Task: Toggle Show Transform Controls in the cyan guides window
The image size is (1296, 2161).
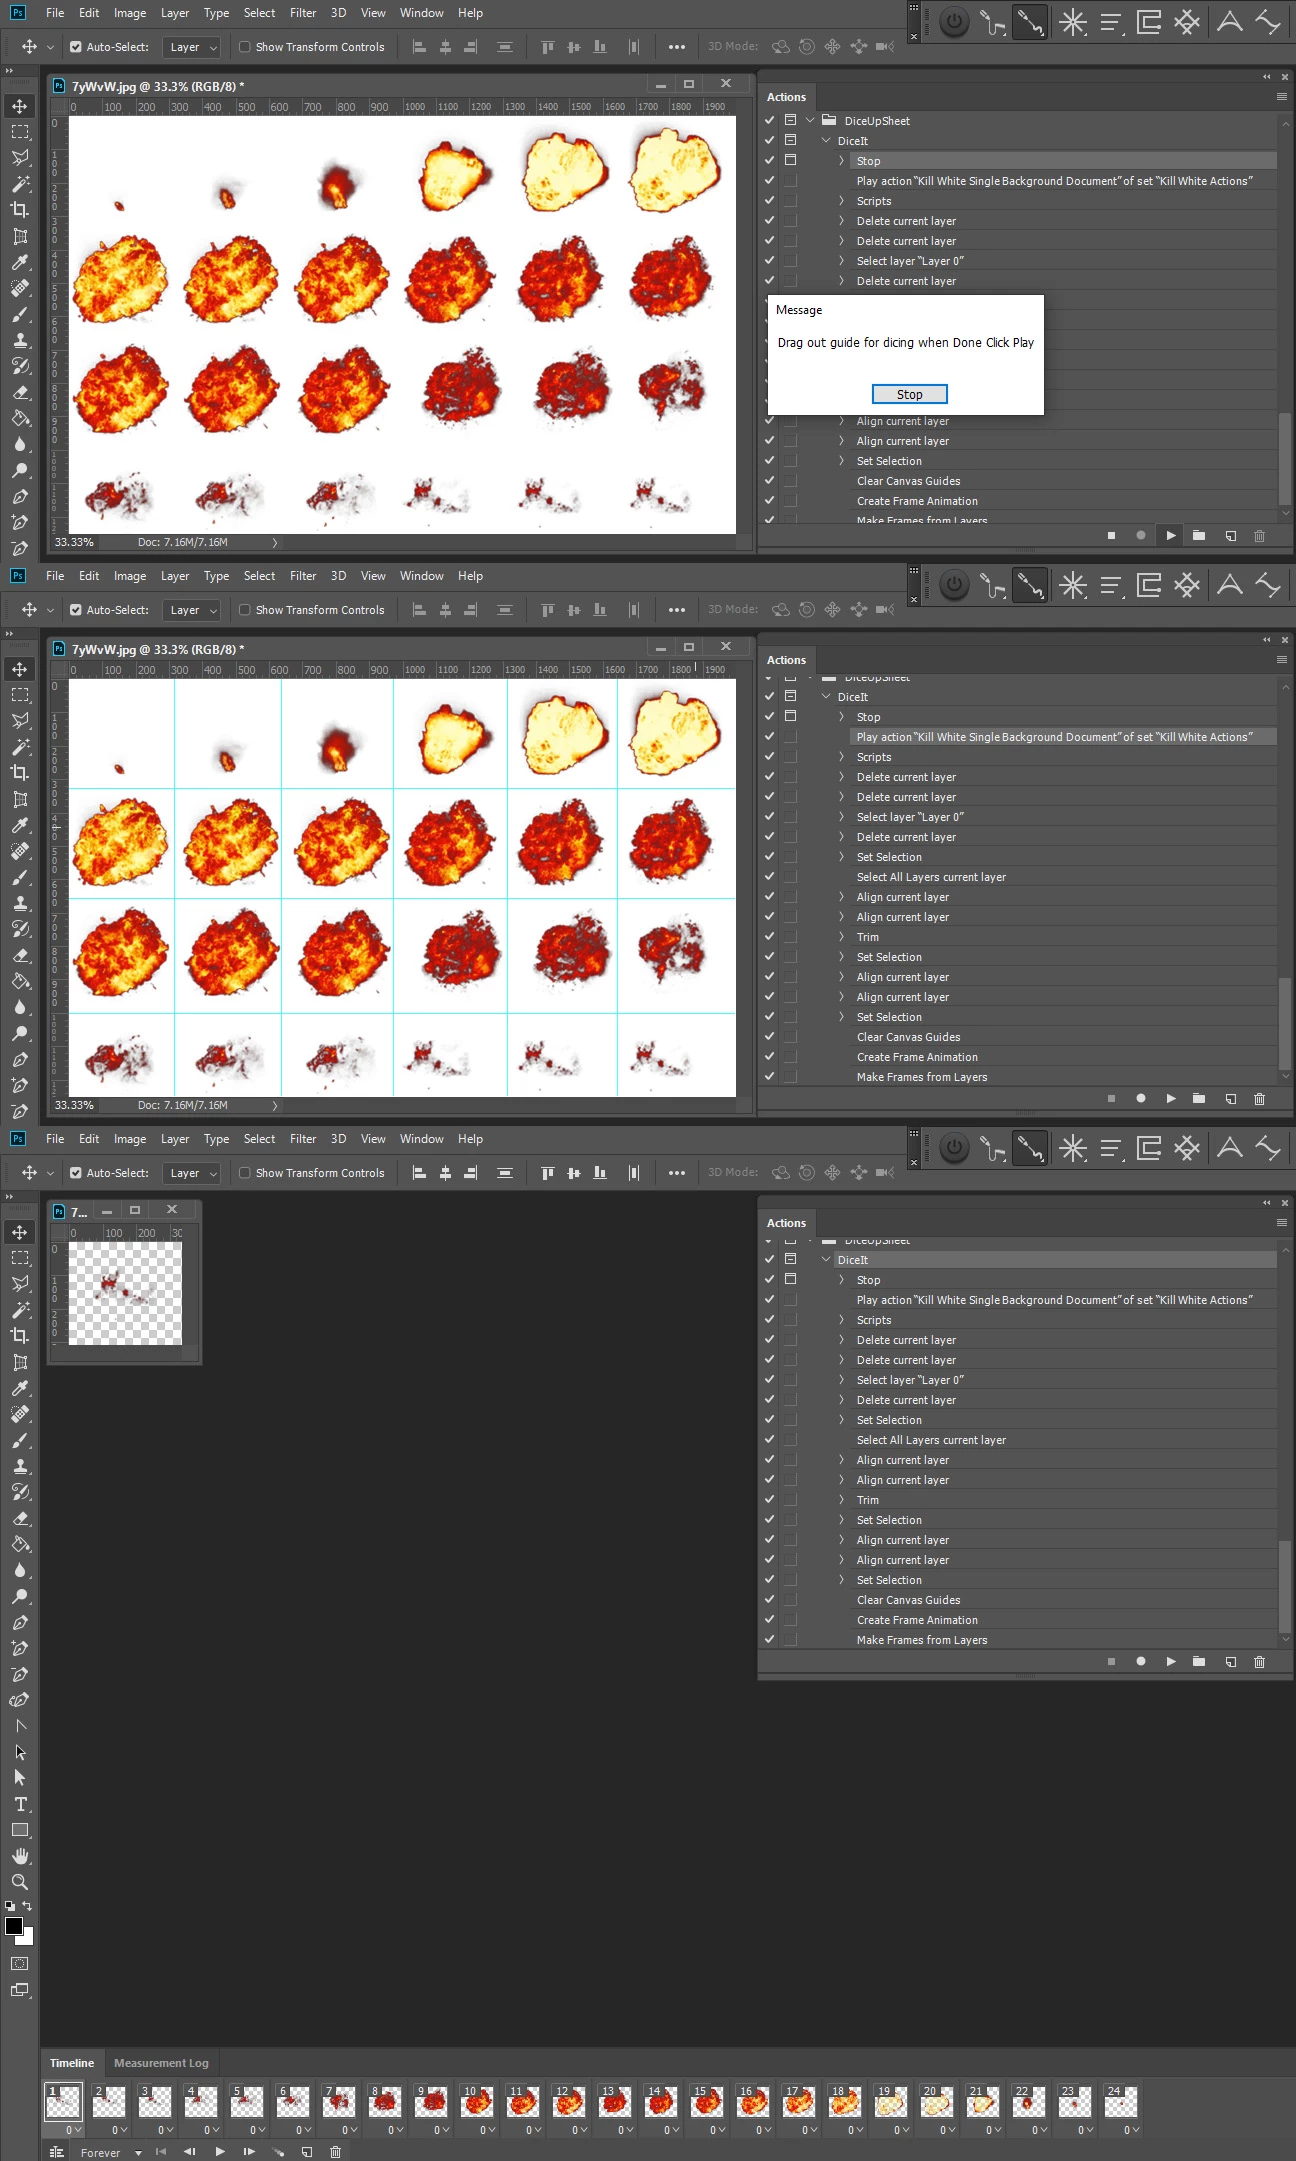Action: pyautogui.click(x=245, y=610)
